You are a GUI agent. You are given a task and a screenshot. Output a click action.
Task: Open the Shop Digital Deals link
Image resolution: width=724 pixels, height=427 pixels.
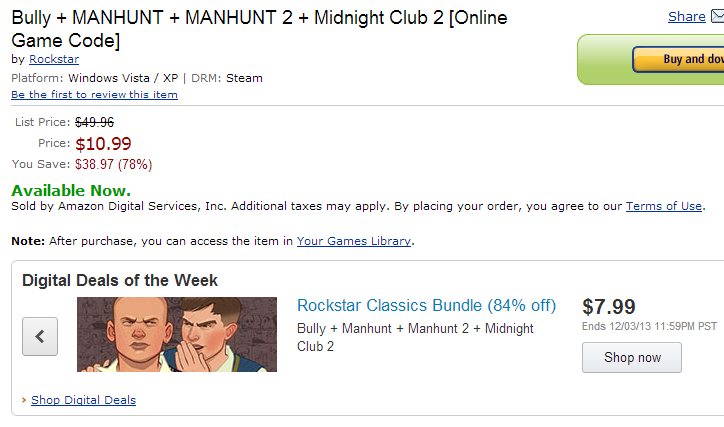click(x=84, y=400)
